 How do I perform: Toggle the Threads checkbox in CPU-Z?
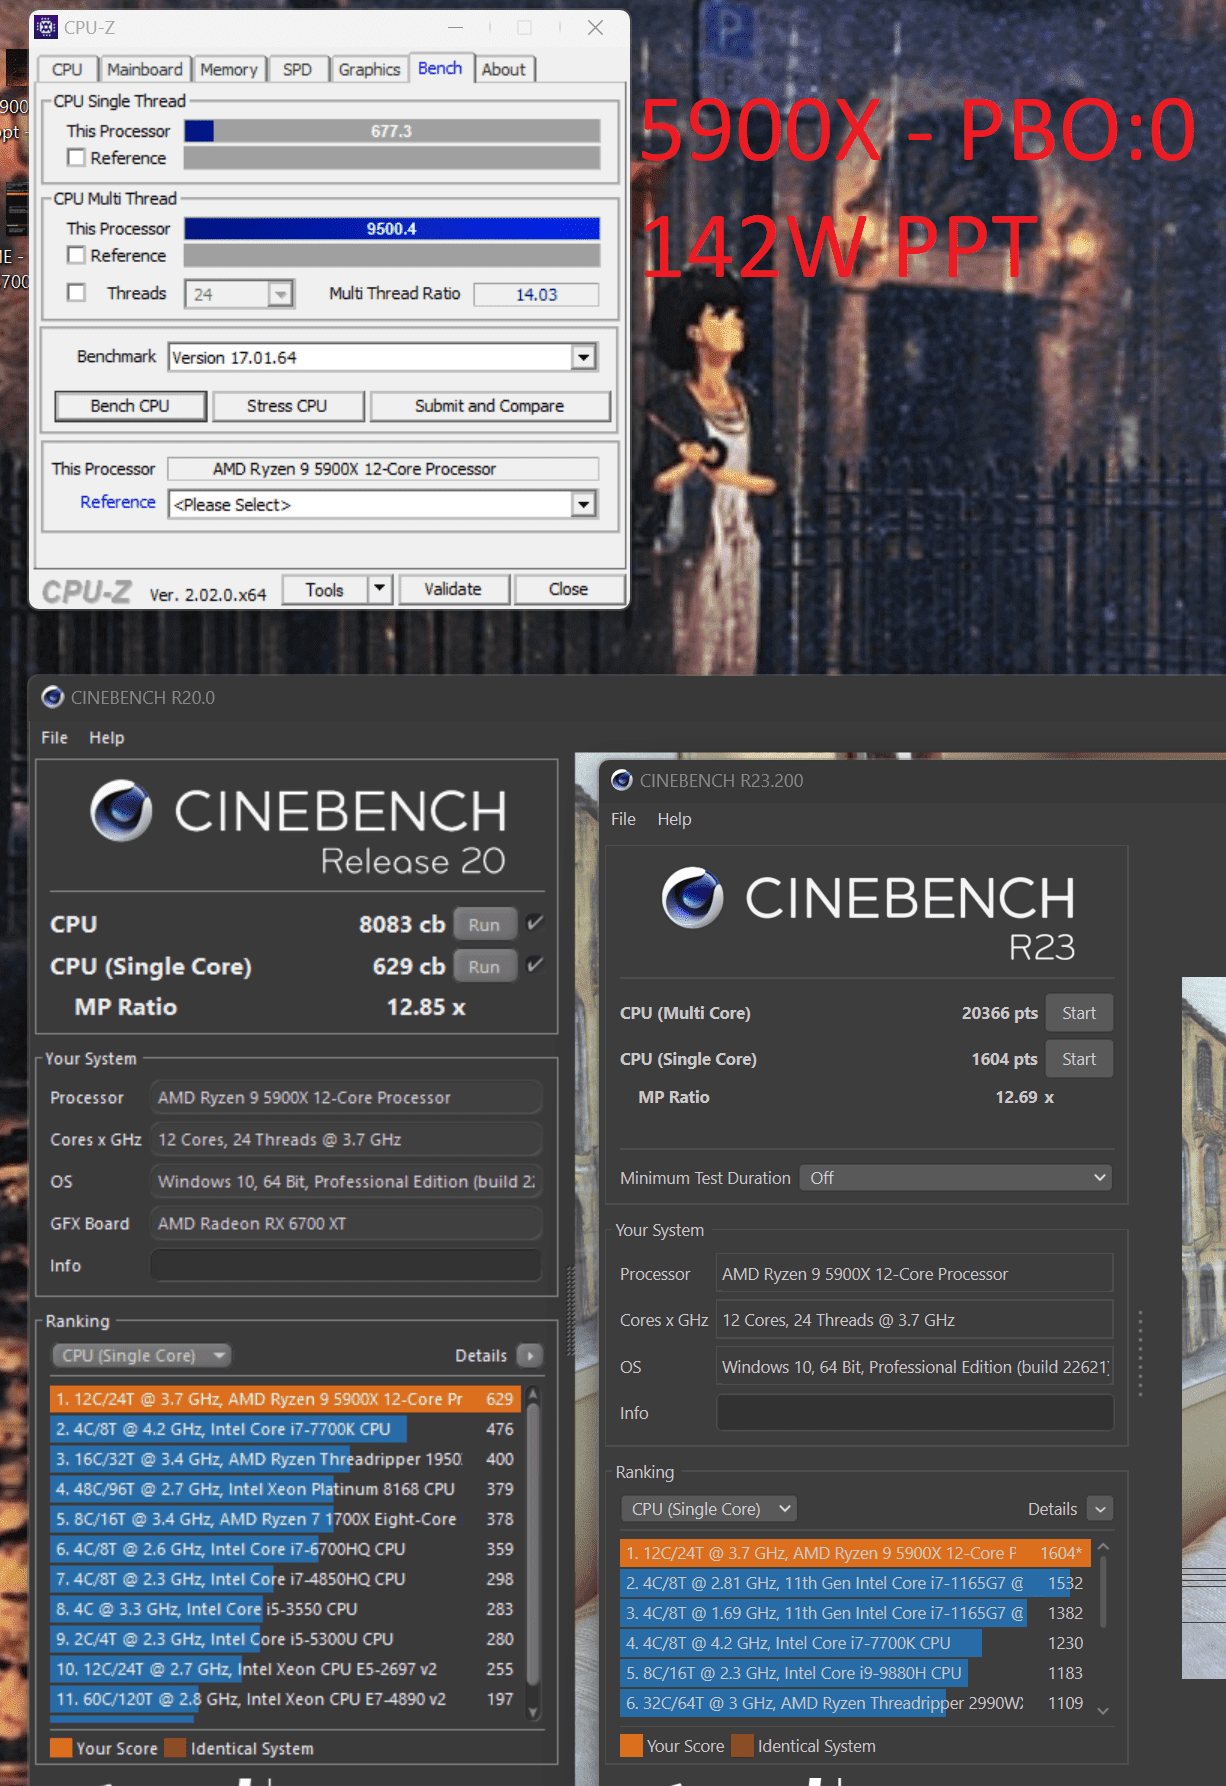(76, 293)
